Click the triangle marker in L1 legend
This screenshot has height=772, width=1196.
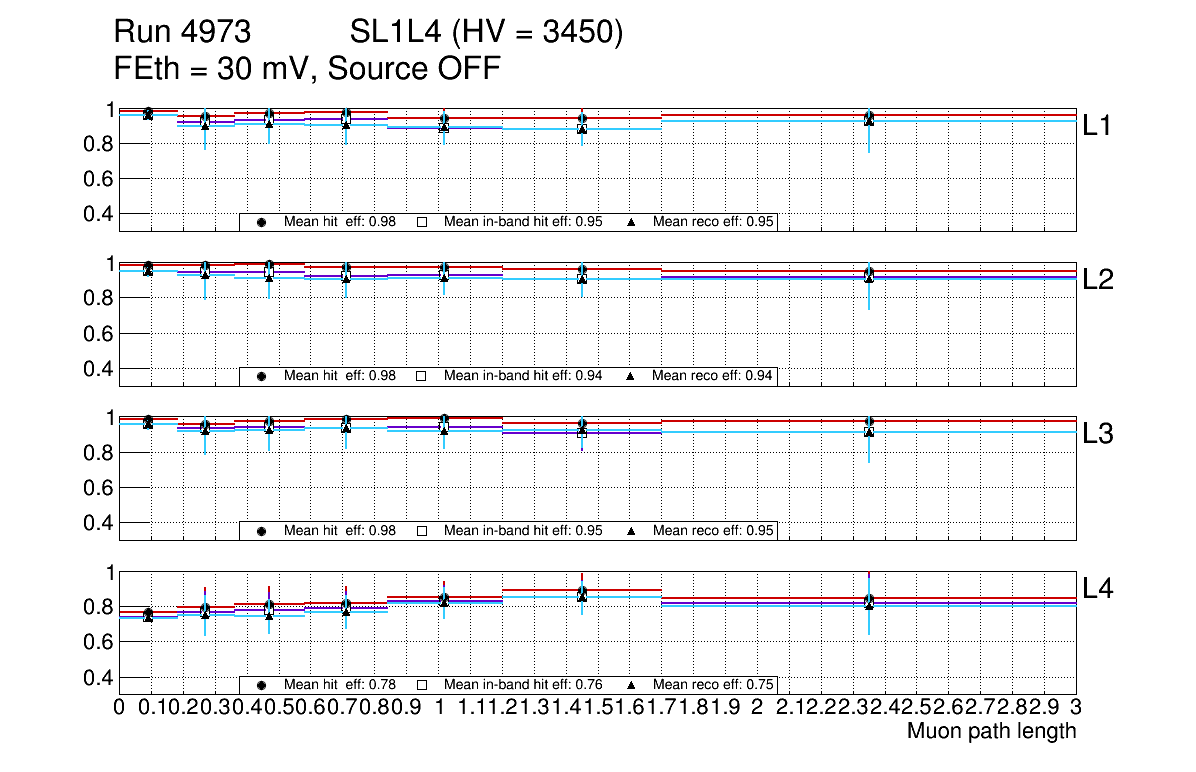[631, 222]
